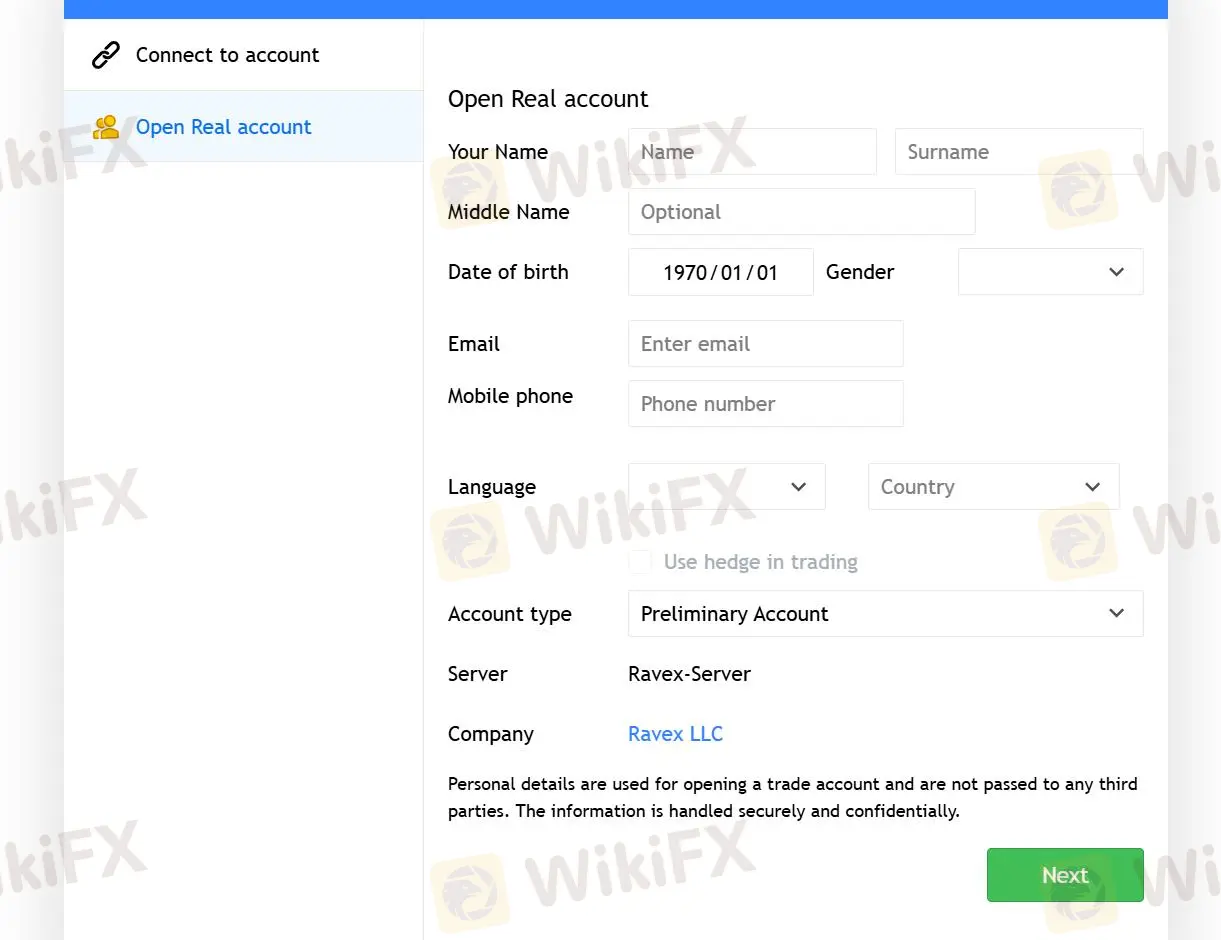Click the Your Name label

(498, 152)
